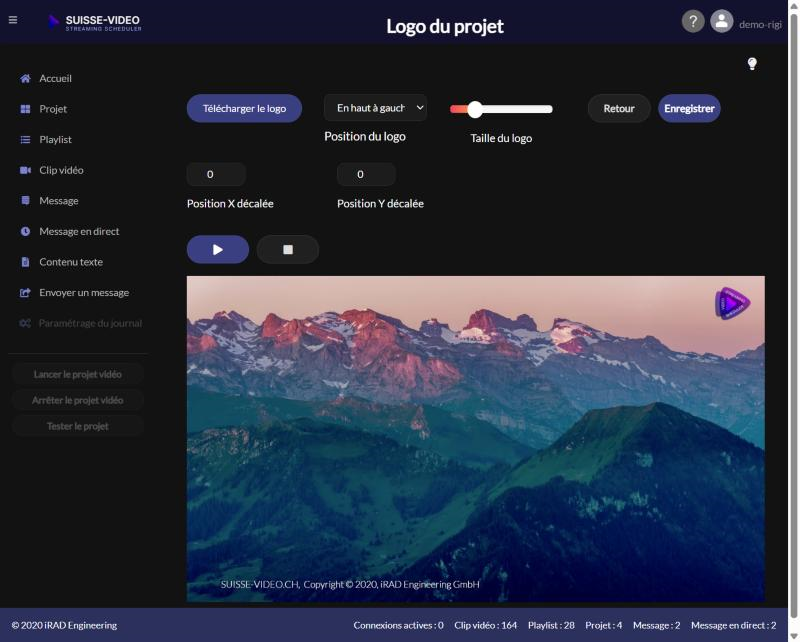Click the © 2020 iRAD Engineering footer text
800x642 pixels.
click(x=64, y=625)
